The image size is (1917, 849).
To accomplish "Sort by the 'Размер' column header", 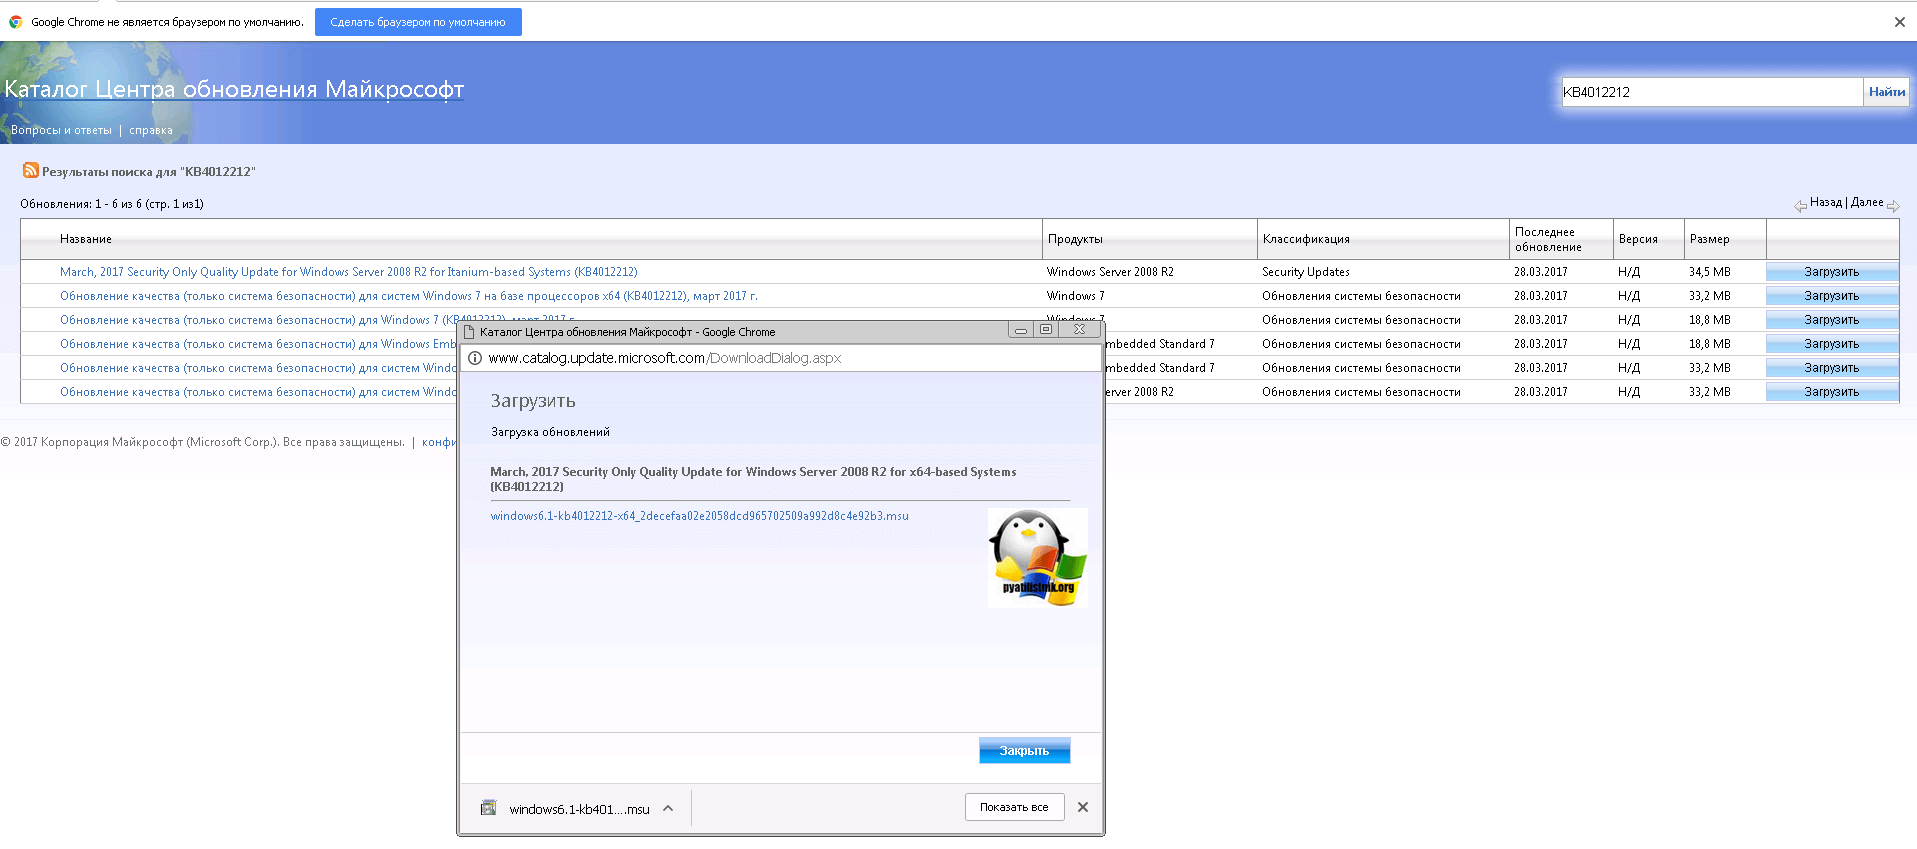I will (x=1709, y=239).
